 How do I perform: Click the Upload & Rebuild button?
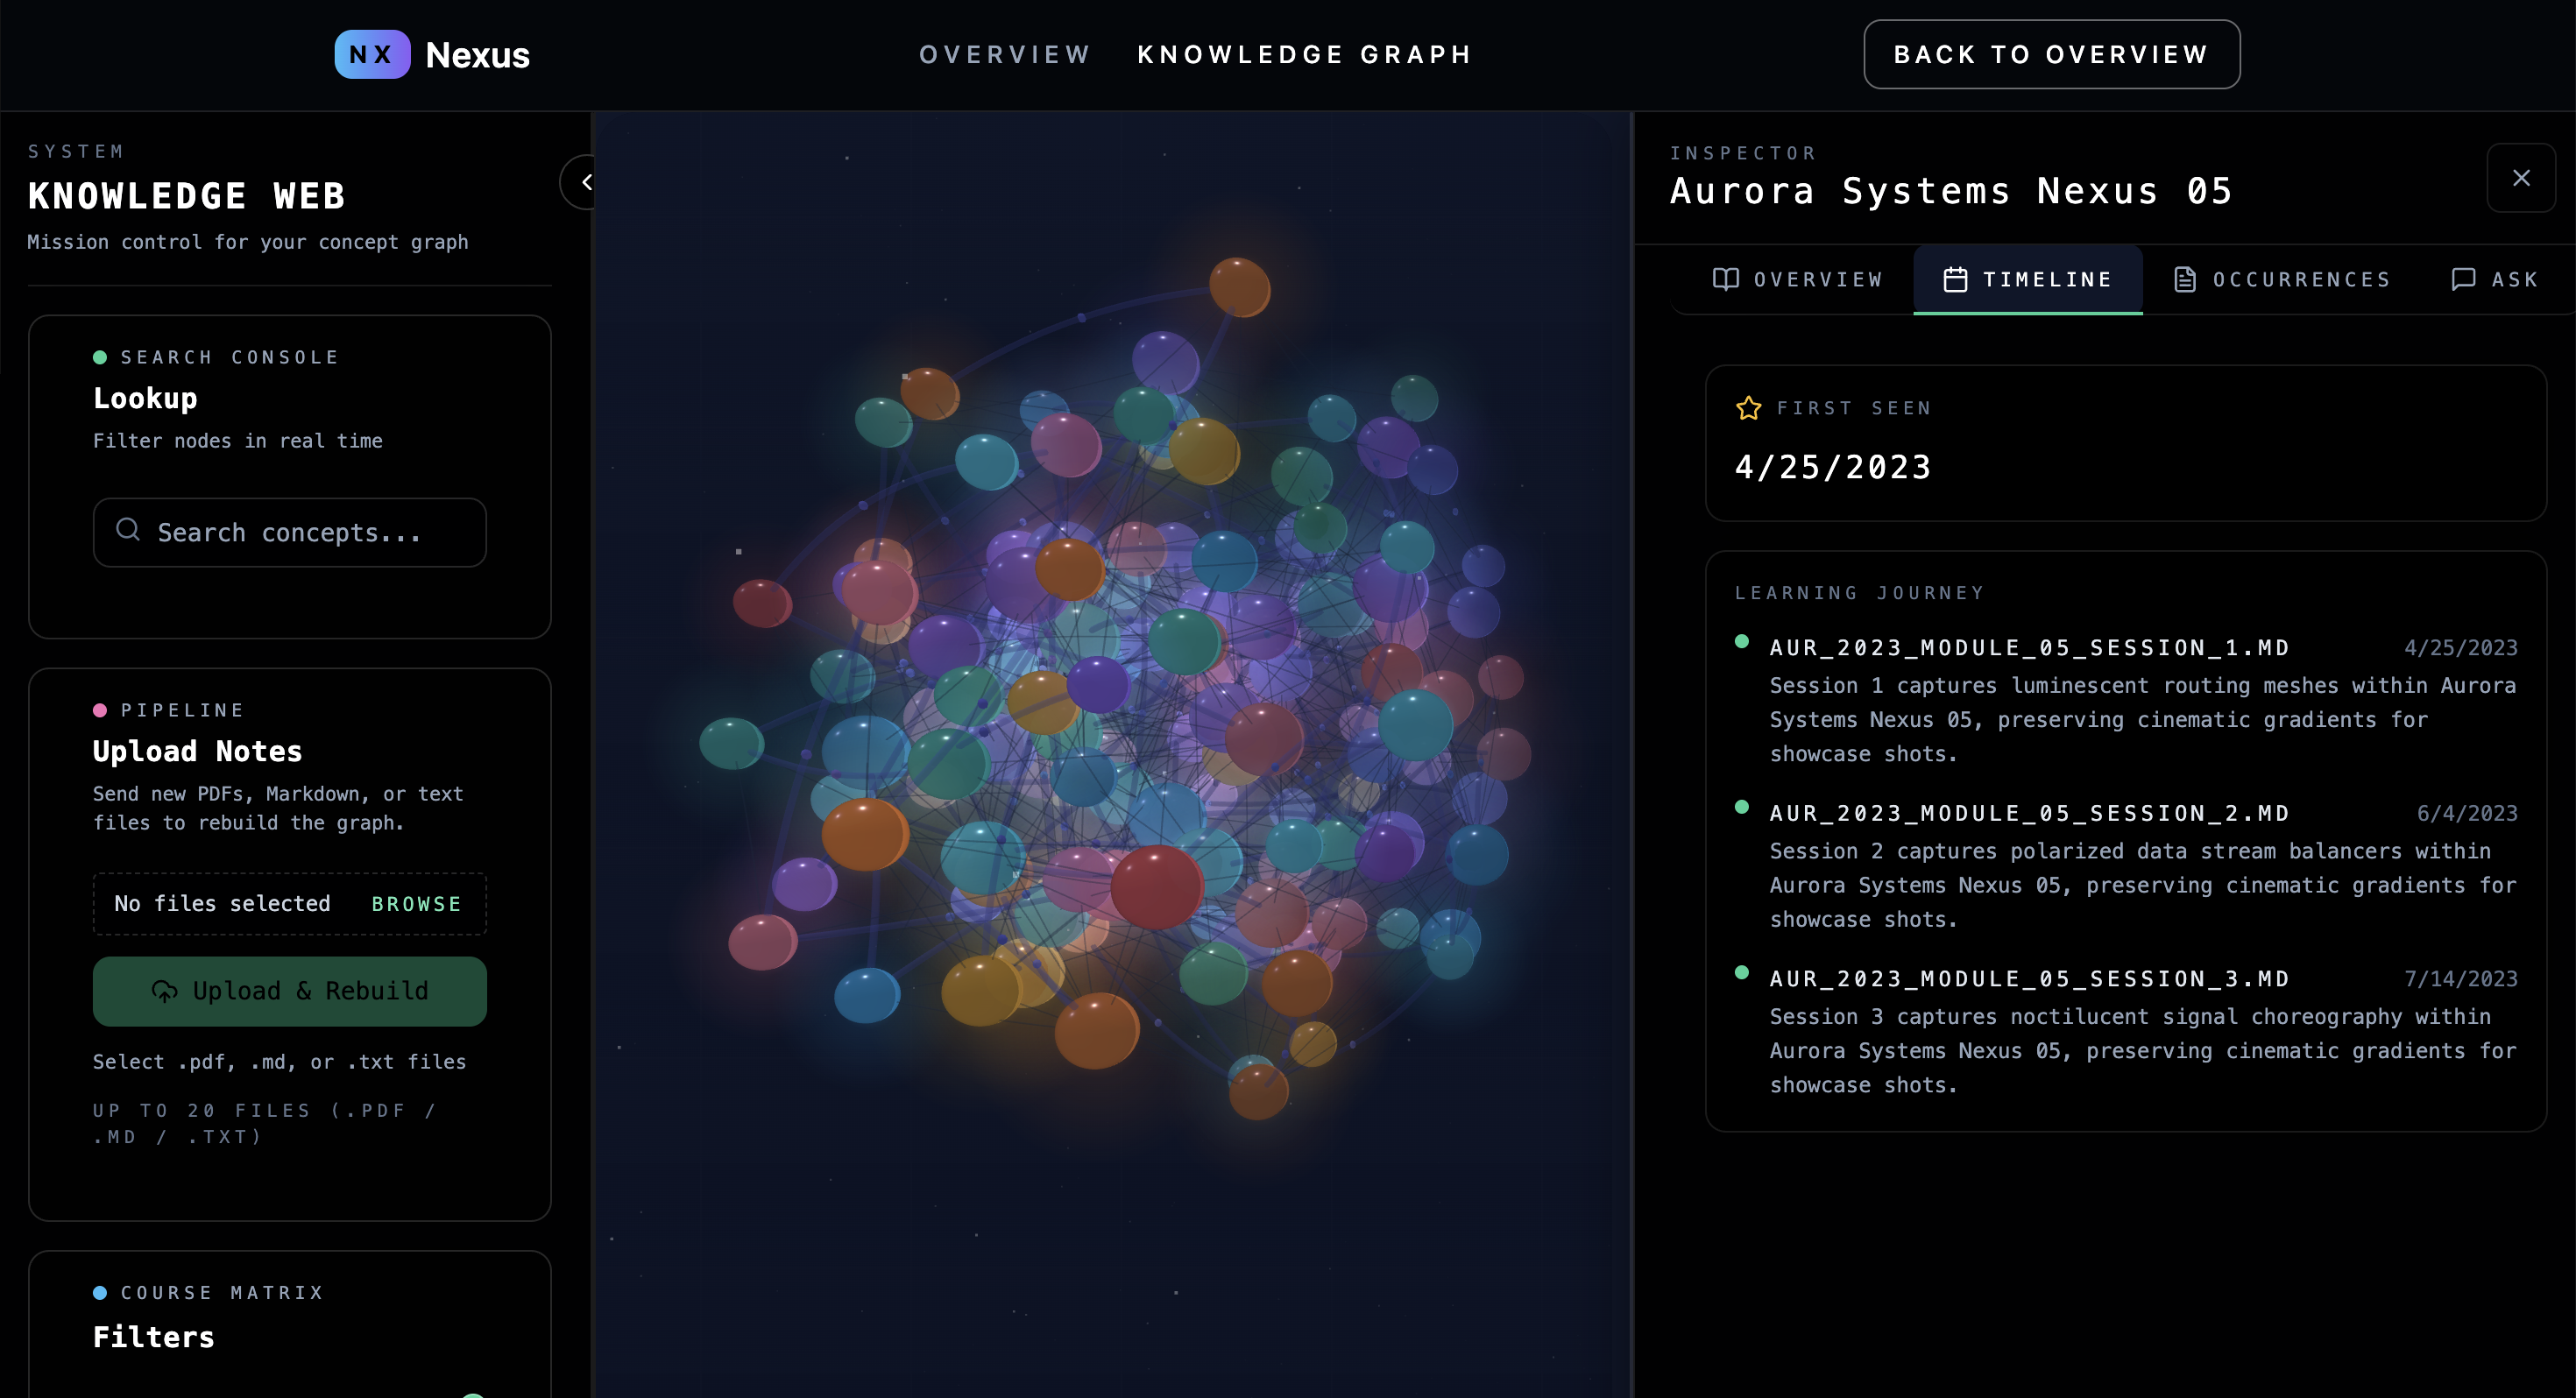pyautogui.click(x=289, y=991)
